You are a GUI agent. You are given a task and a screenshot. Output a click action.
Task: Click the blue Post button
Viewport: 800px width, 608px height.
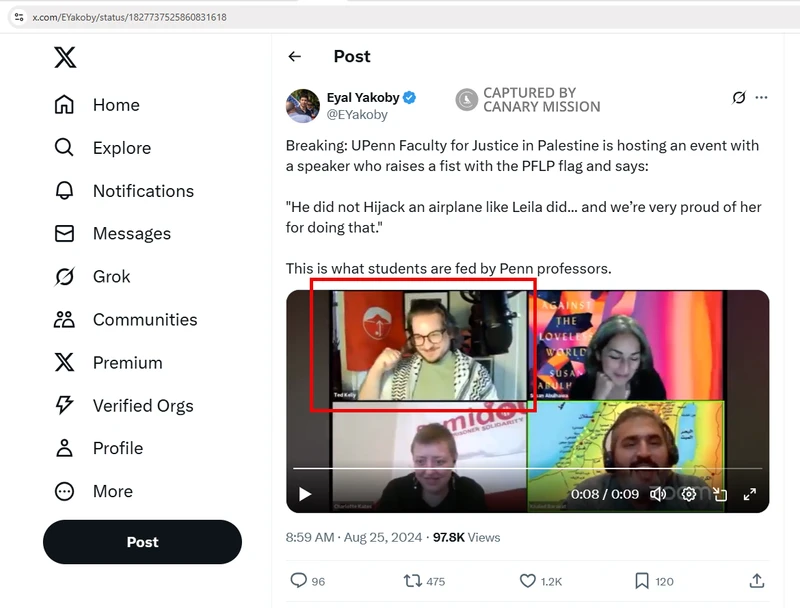(142, 542)
